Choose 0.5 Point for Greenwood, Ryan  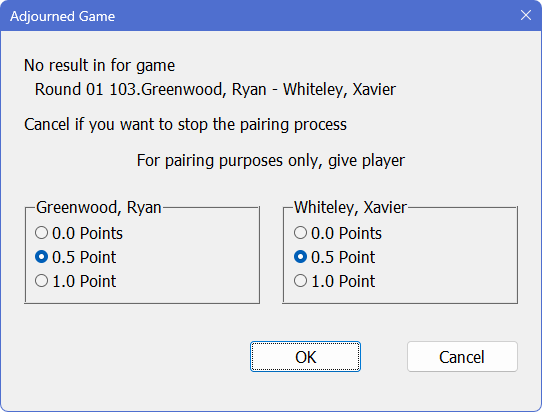point(75,257)
